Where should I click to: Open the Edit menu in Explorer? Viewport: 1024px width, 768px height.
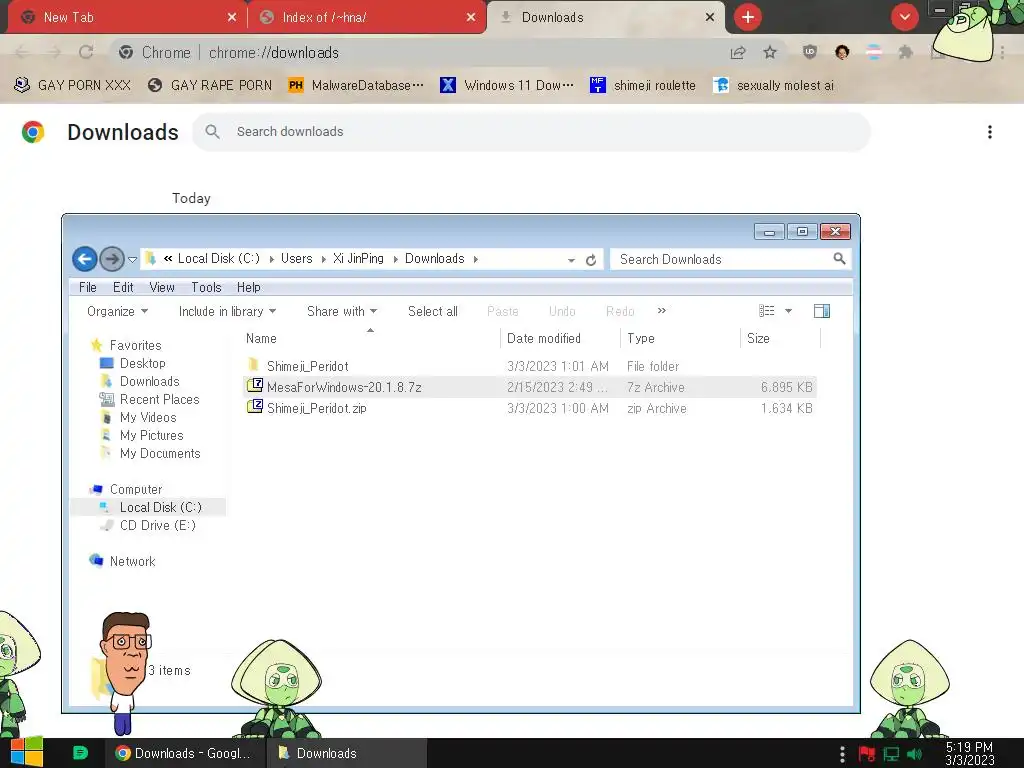point(123,287)
